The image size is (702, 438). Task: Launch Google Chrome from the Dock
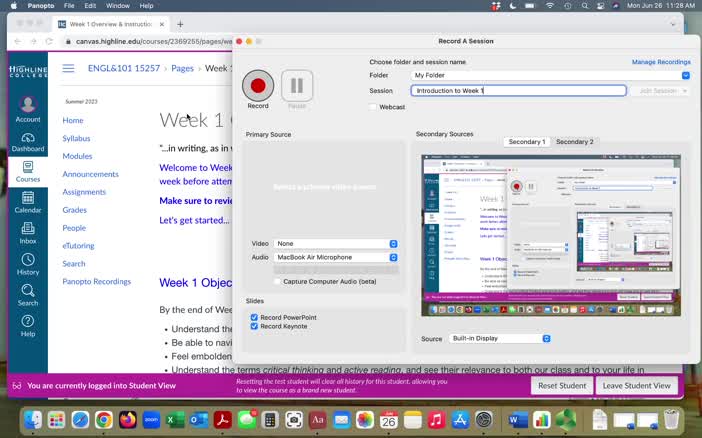(x=104, y=420)
